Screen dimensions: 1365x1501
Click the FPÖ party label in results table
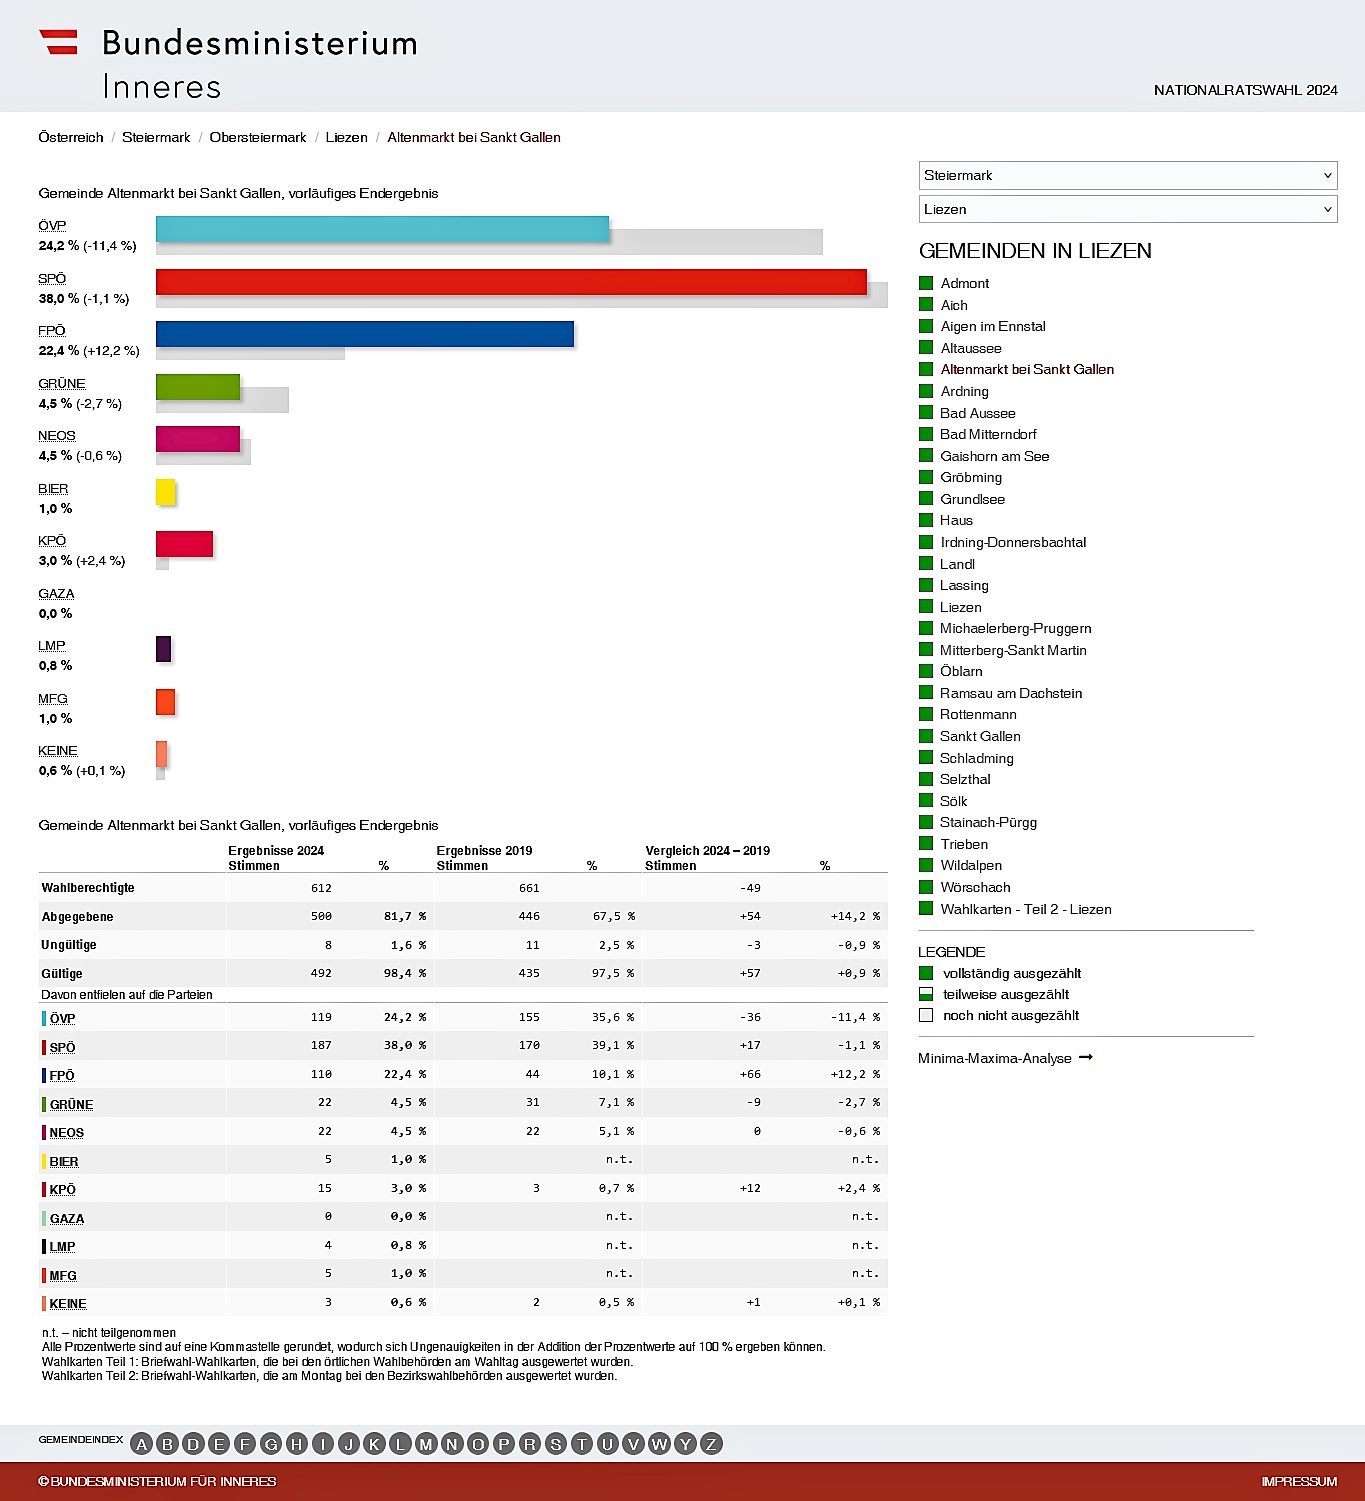(62, 1075)
